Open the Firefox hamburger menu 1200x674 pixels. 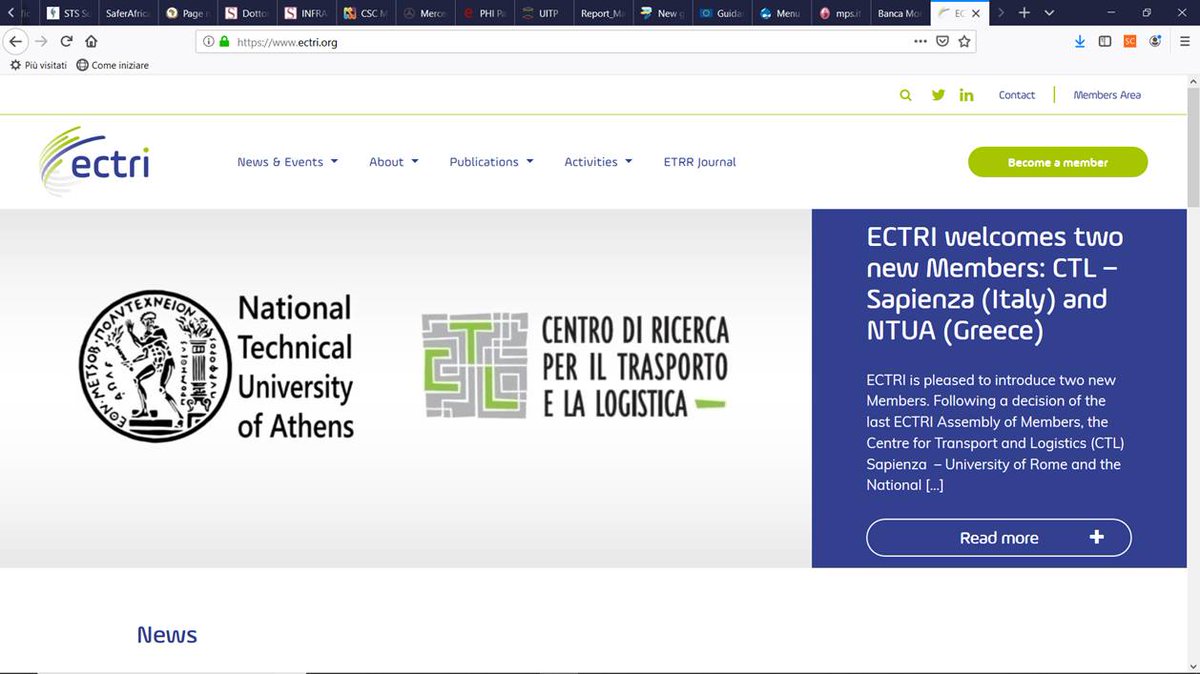(1184, 42)
